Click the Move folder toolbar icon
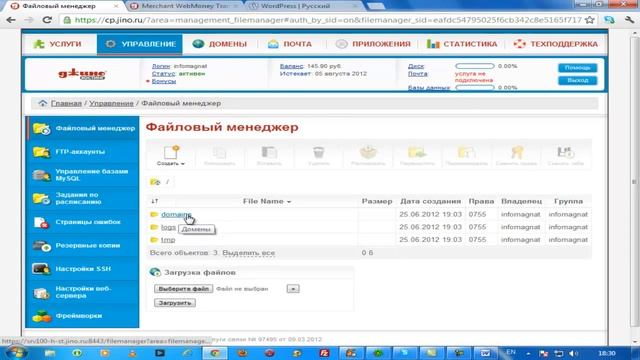Image resolution: width=640 pixels, height=360 pixels. tap(417, 156)
